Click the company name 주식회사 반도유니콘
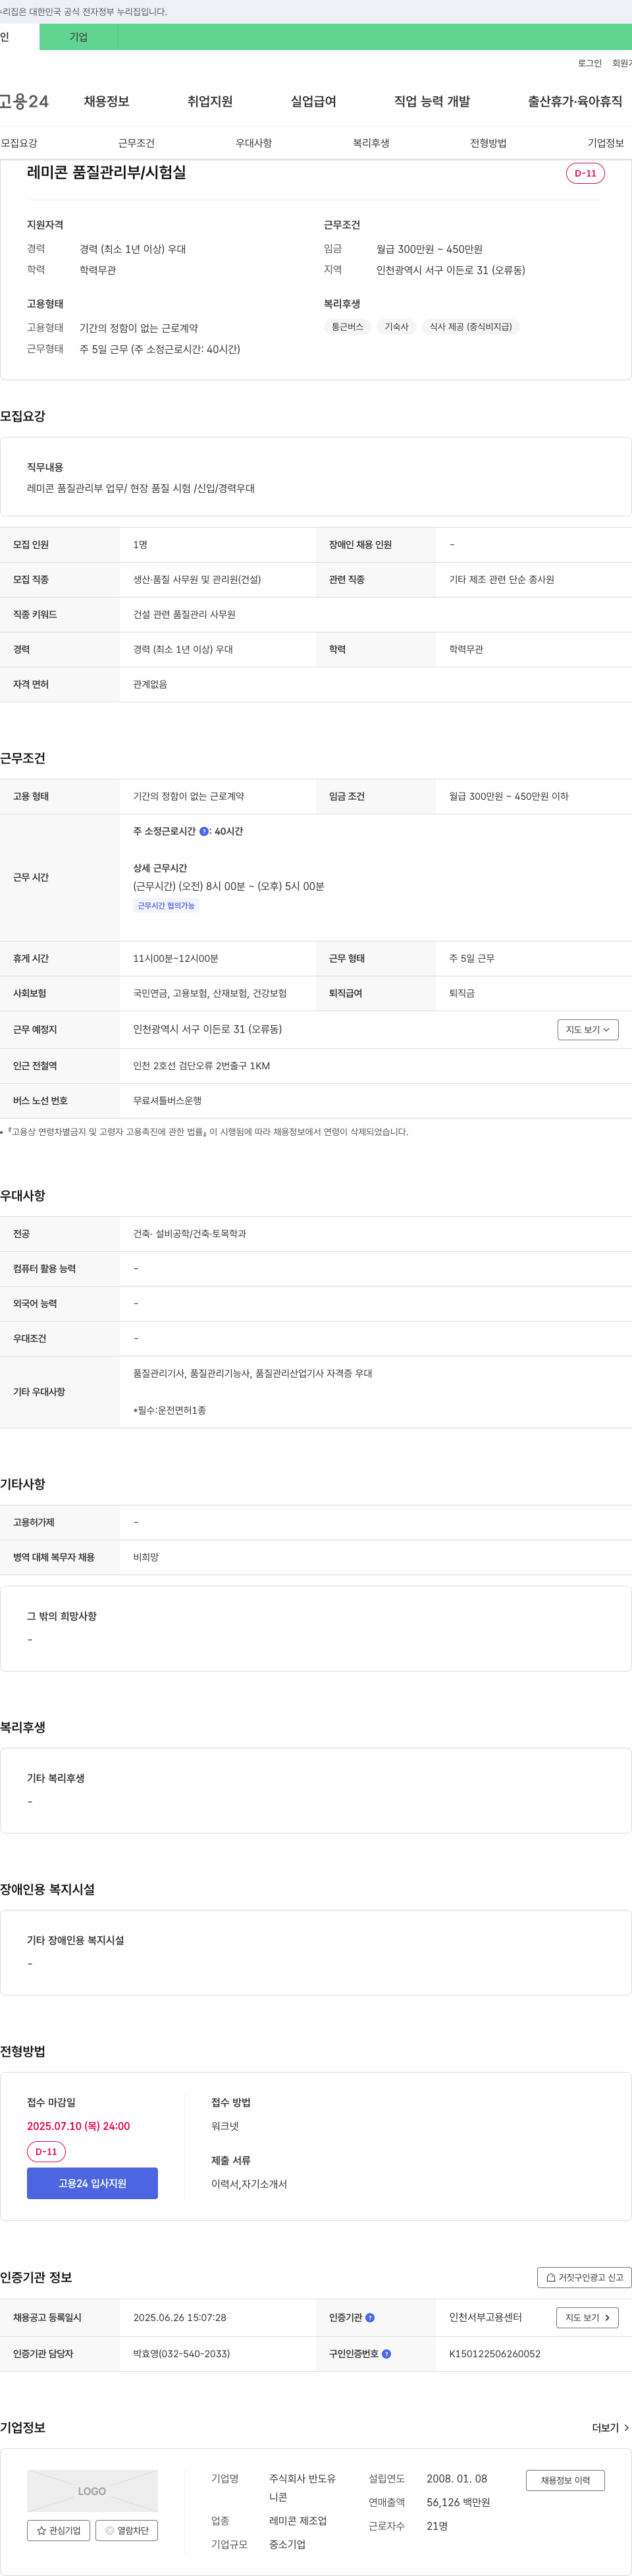Image resolution: width=632 pixels, height=2576 pixels. [x=302, y=2488]
